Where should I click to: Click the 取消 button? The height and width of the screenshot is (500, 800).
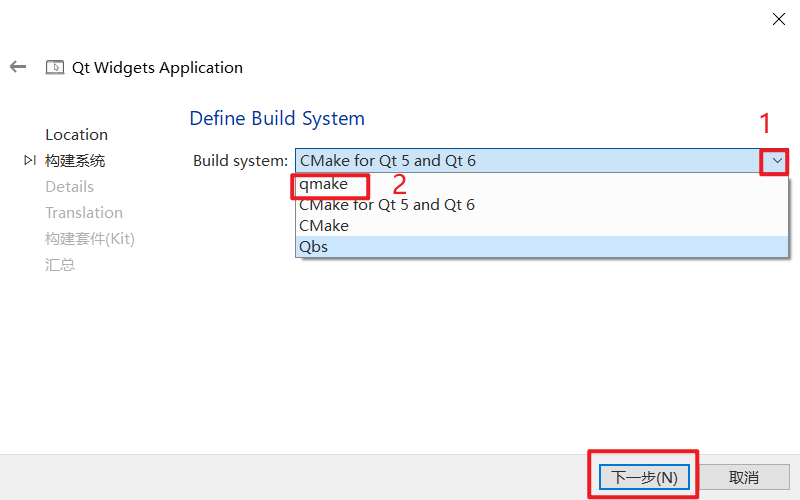point(744,478)
